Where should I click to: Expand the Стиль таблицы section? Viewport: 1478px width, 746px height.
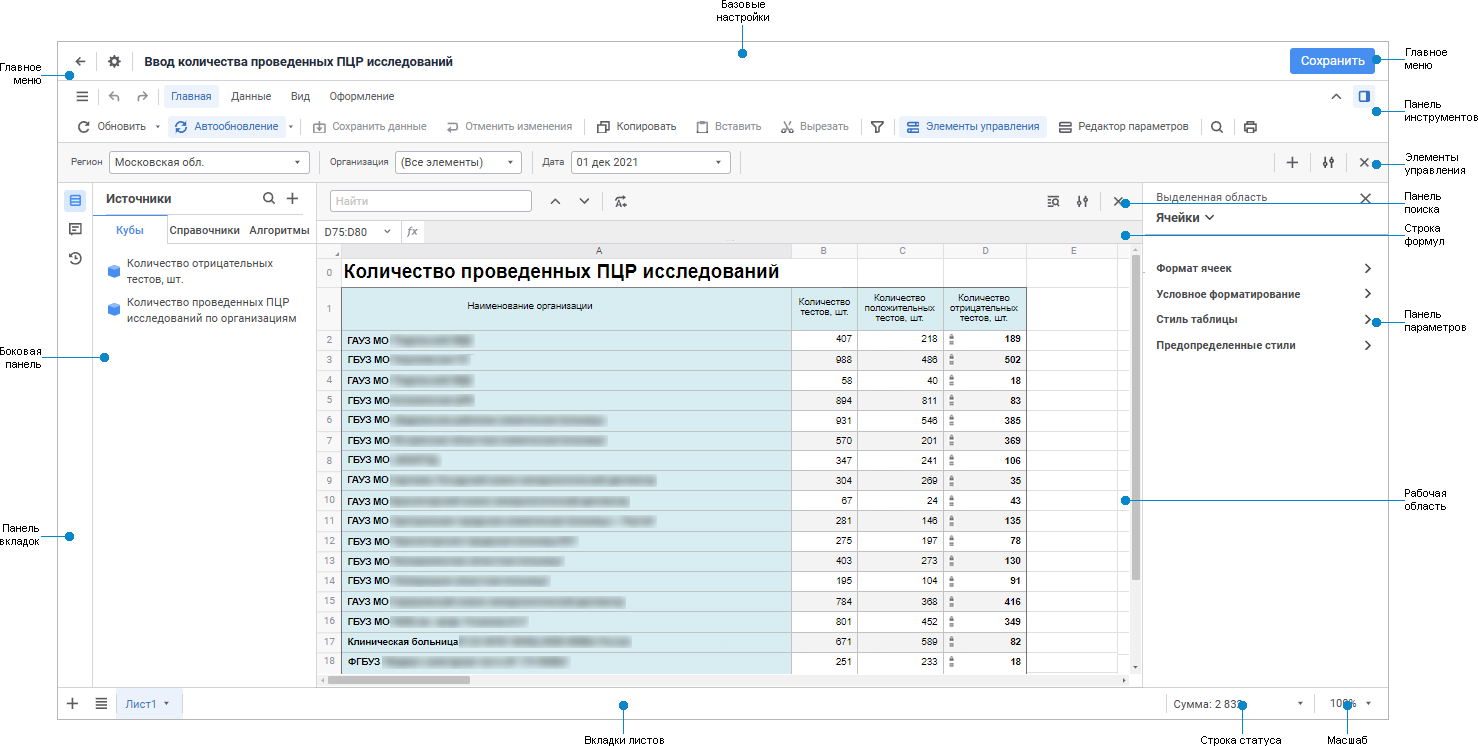1264,319
